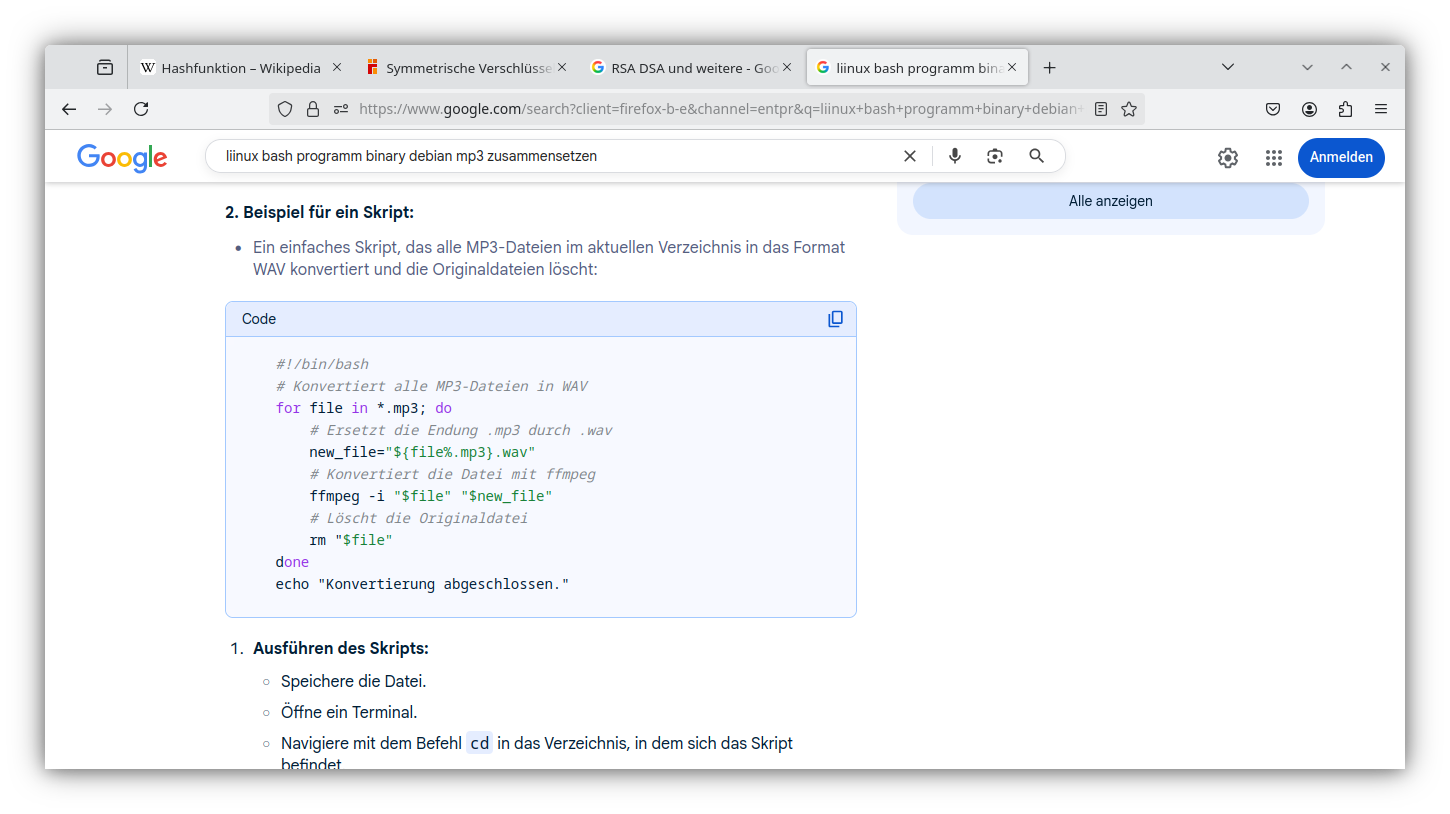Open Google quick settings gear
1450x814 pixels.
[1227, 157]
